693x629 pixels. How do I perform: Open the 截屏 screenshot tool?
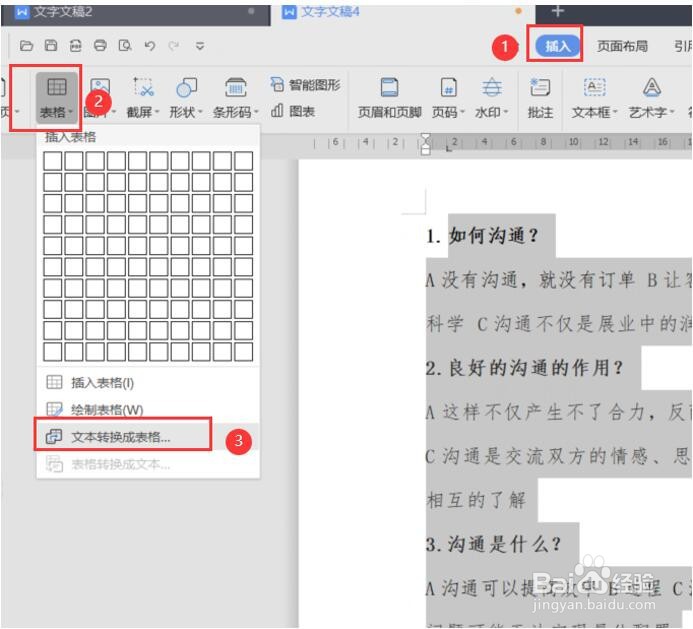tap(143, 98)
